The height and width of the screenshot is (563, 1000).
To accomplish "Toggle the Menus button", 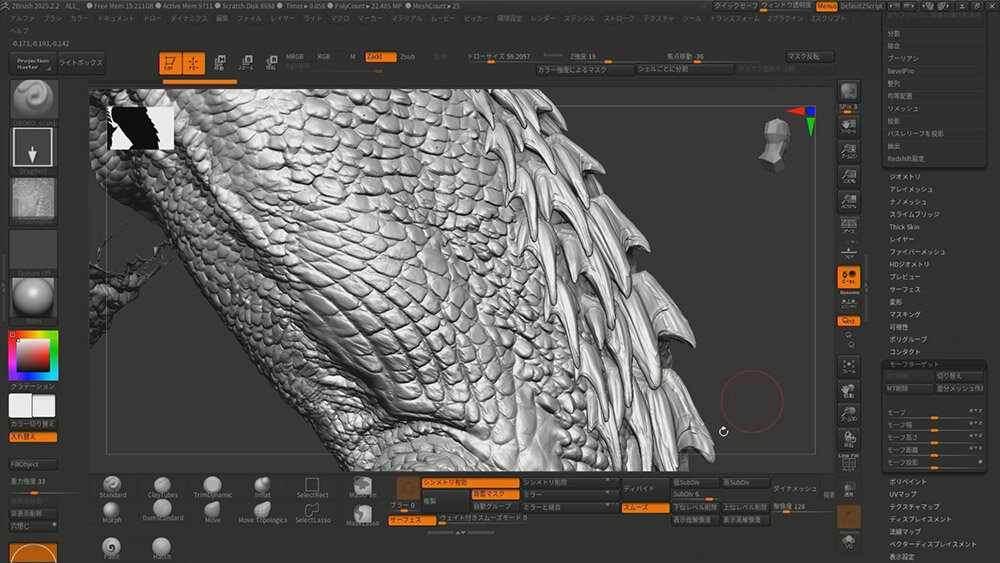I will point(827,6).
